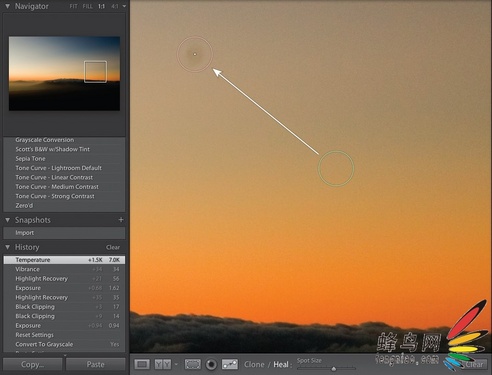Screen dimensions: 492x375
Task: Set Navigator zoom to FIT
Action: tap(73, 6)
